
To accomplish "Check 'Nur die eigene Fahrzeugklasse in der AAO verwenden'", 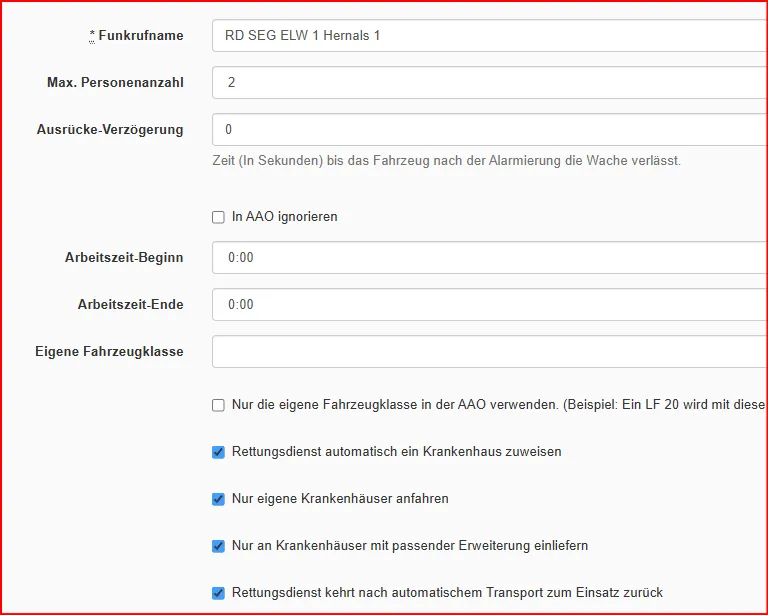I will 218,405.
